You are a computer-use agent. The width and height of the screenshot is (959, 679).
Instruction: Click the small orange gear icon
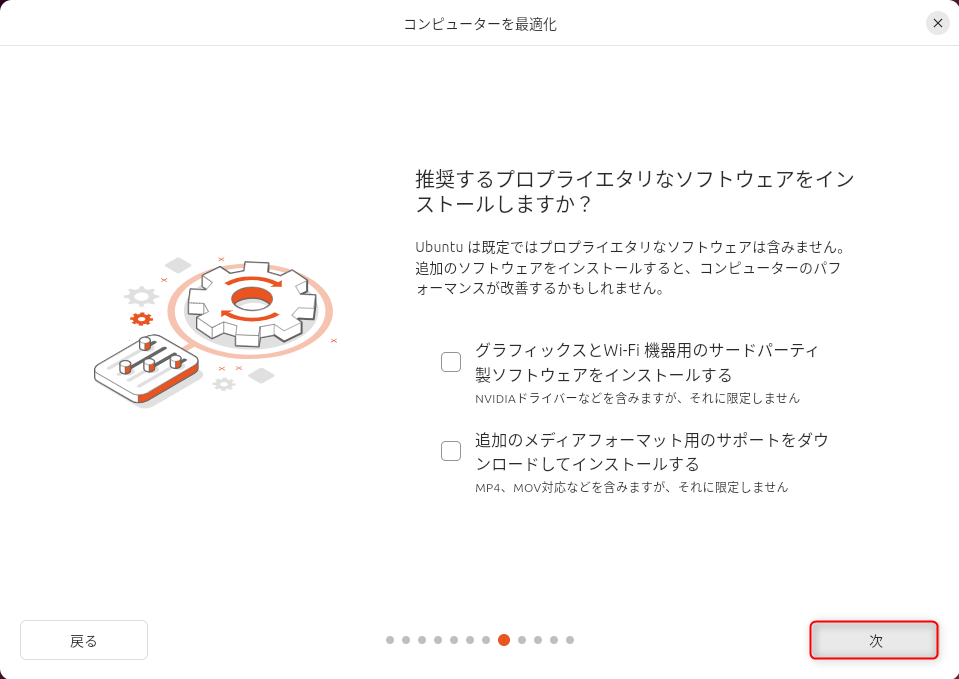[141, 319]
